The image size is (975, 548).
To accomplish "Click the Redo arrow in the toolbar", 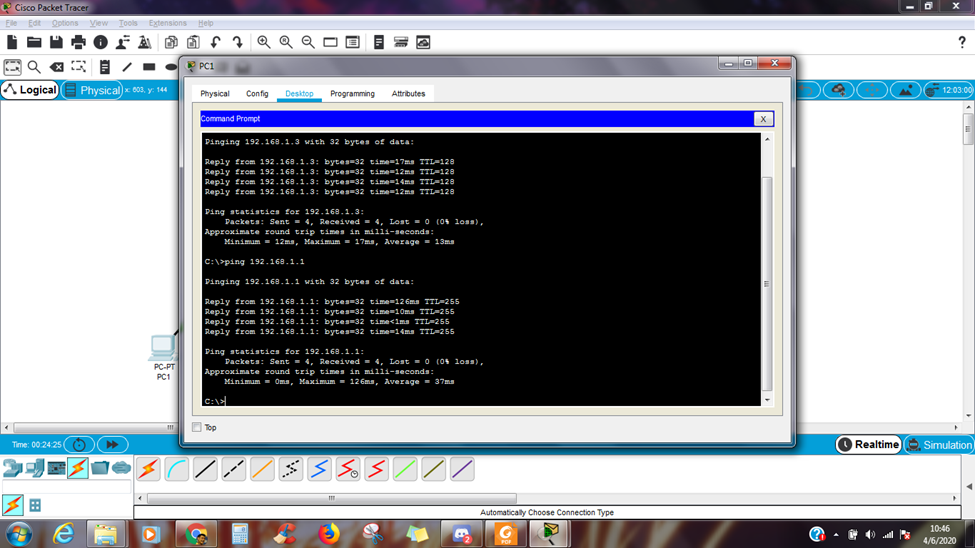I will (x=238, y=42).
